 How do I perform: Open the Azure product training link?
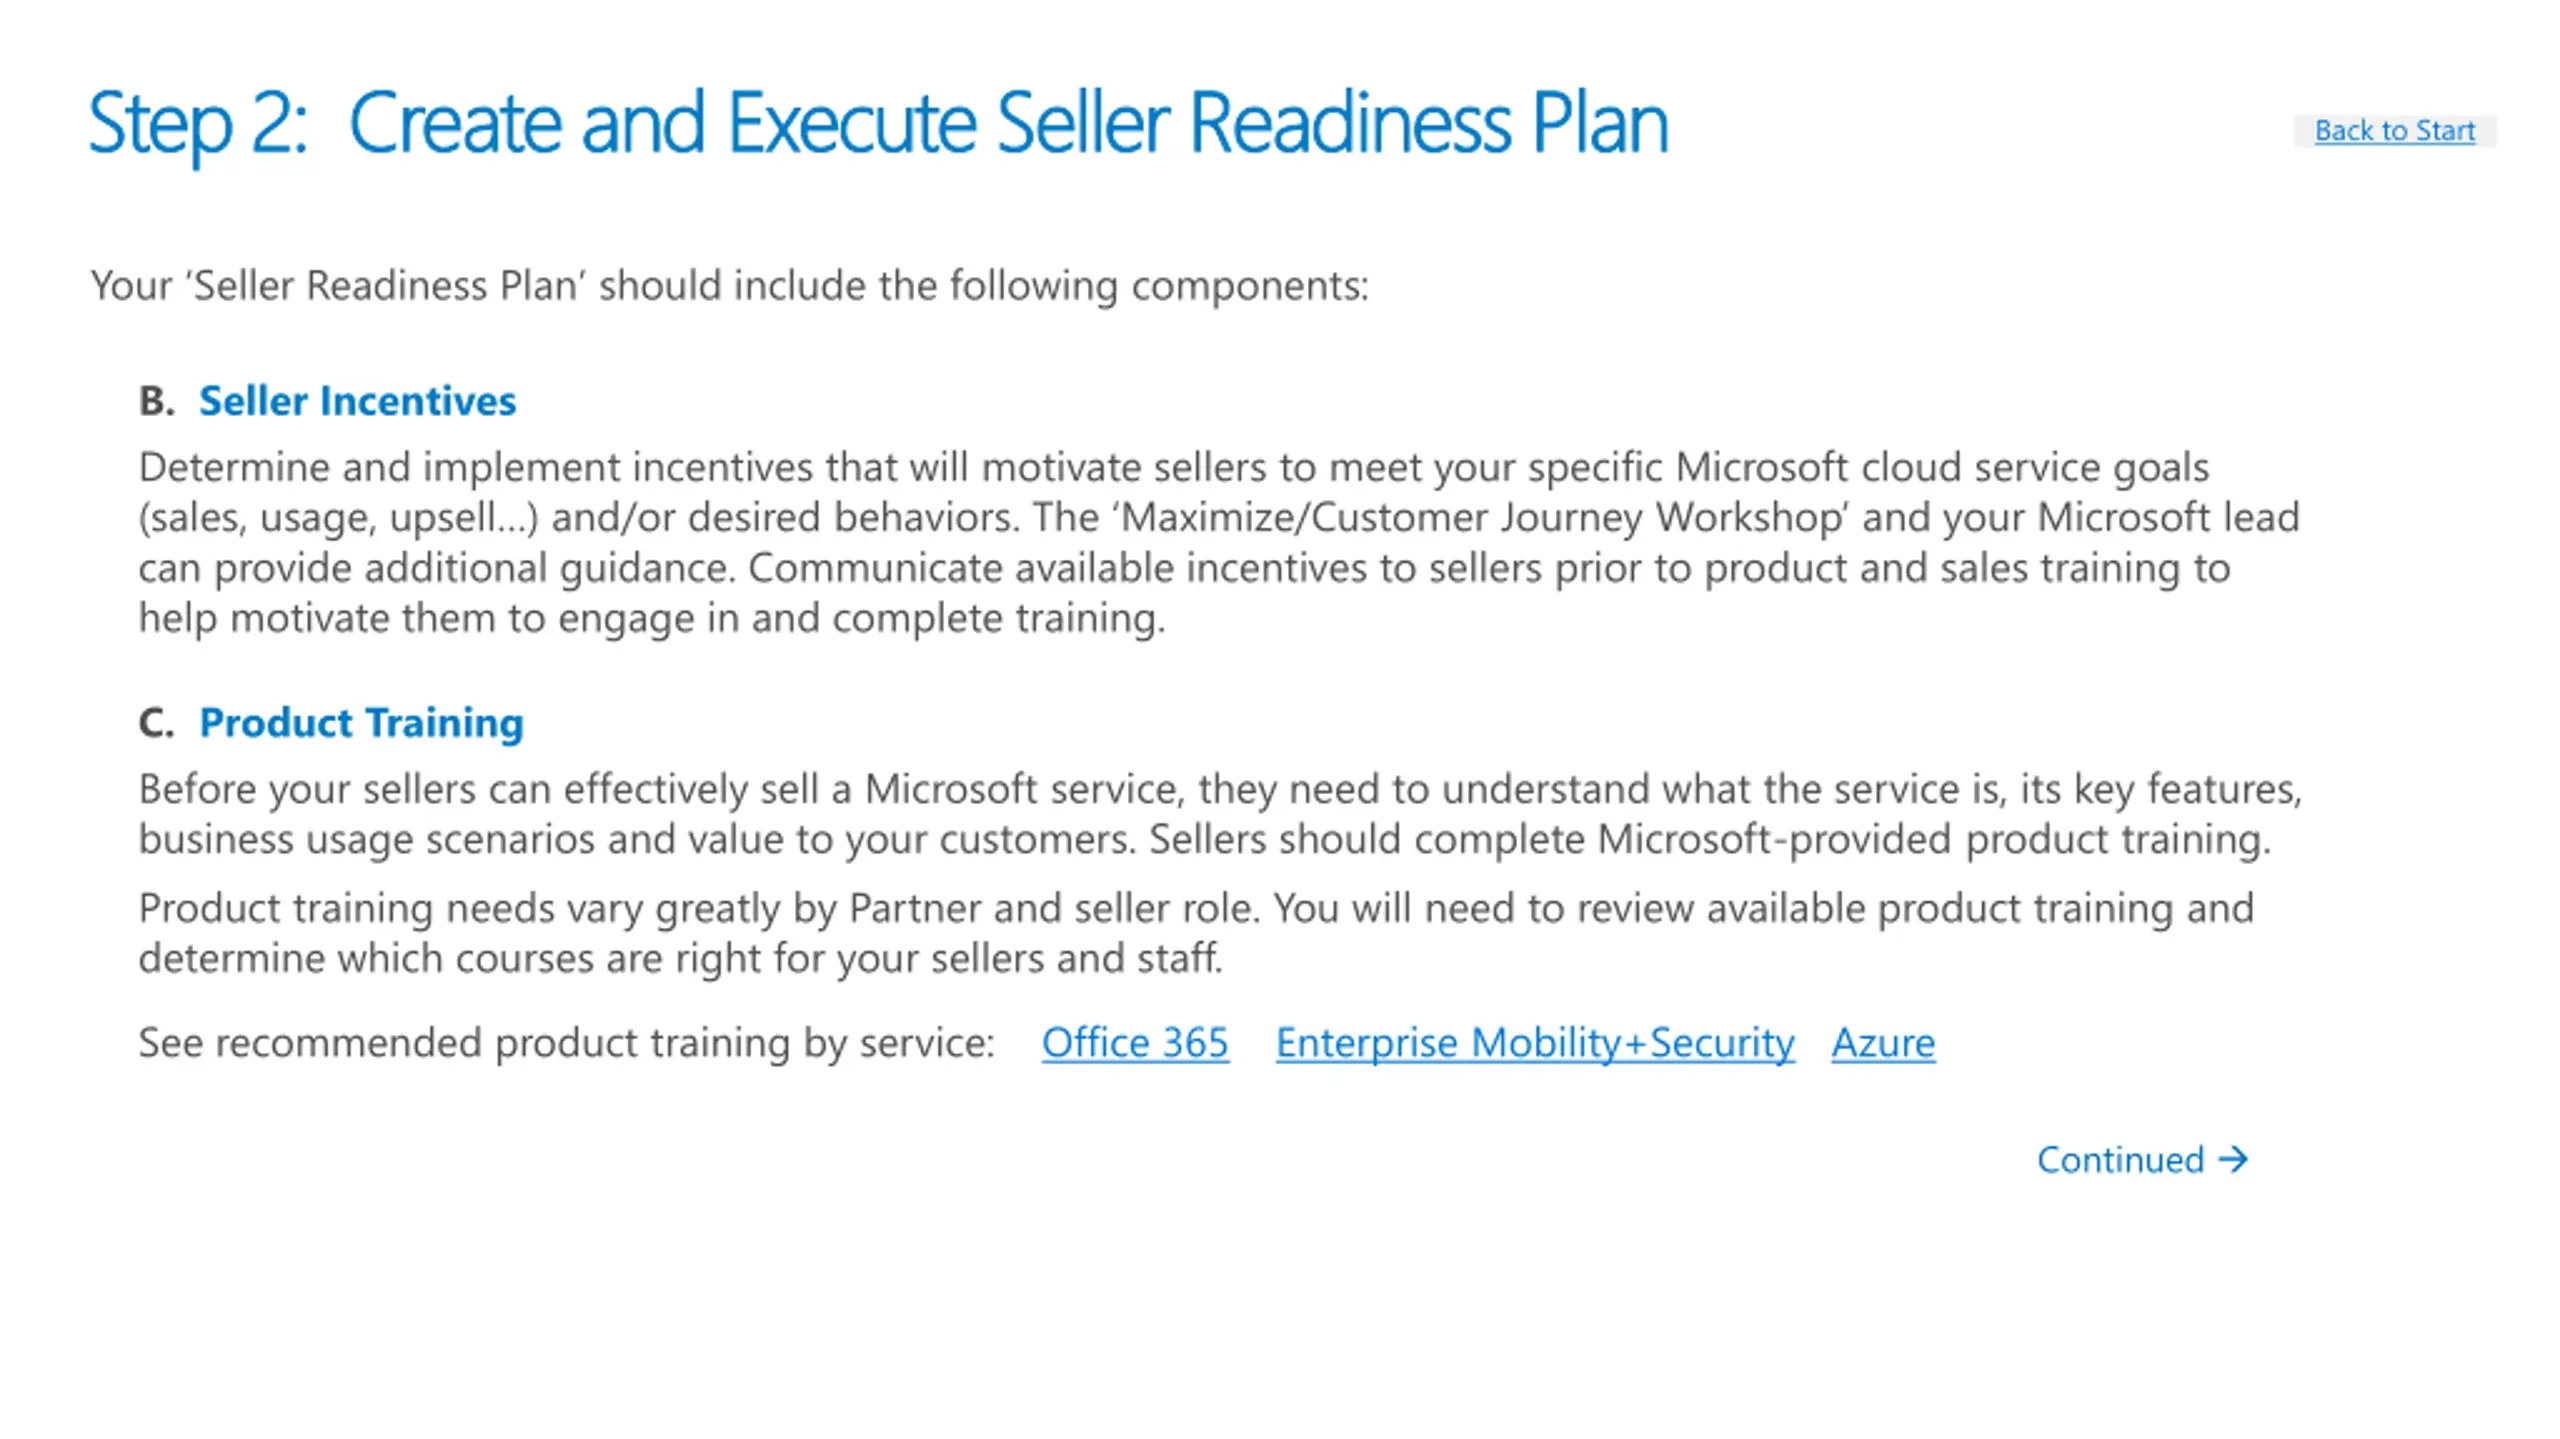click(1883, 1042)
